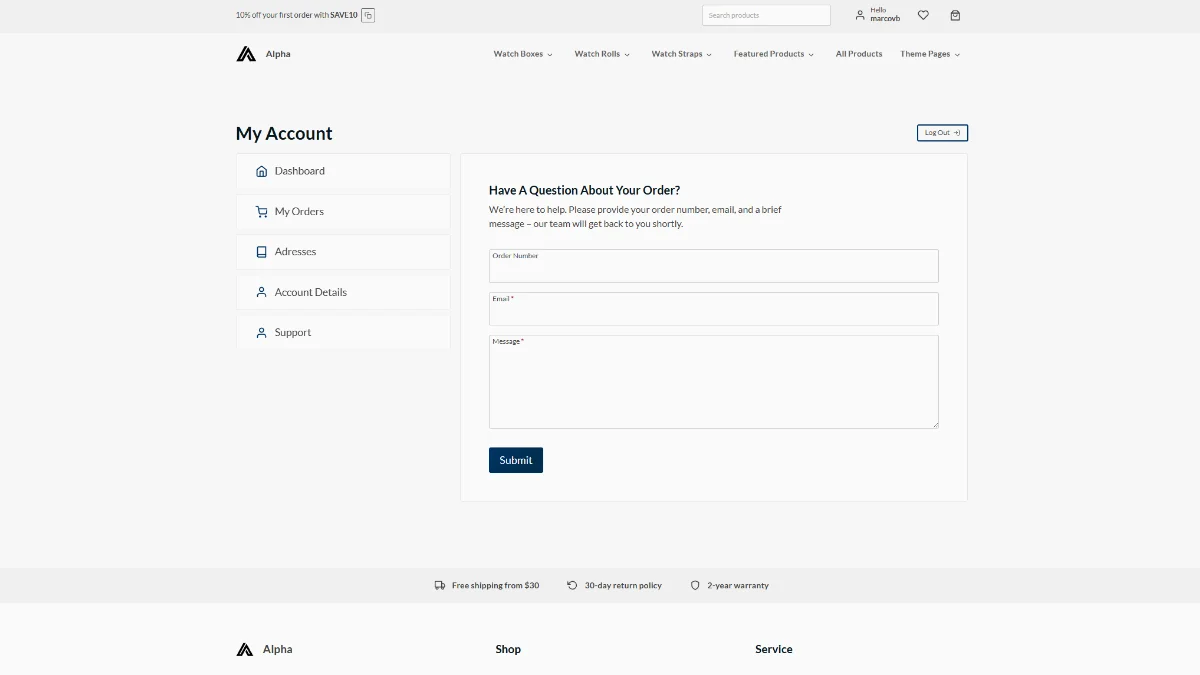1200x675 pixels.
Task: Open the wishlist heart icon
Action: [x=923, y=15]
